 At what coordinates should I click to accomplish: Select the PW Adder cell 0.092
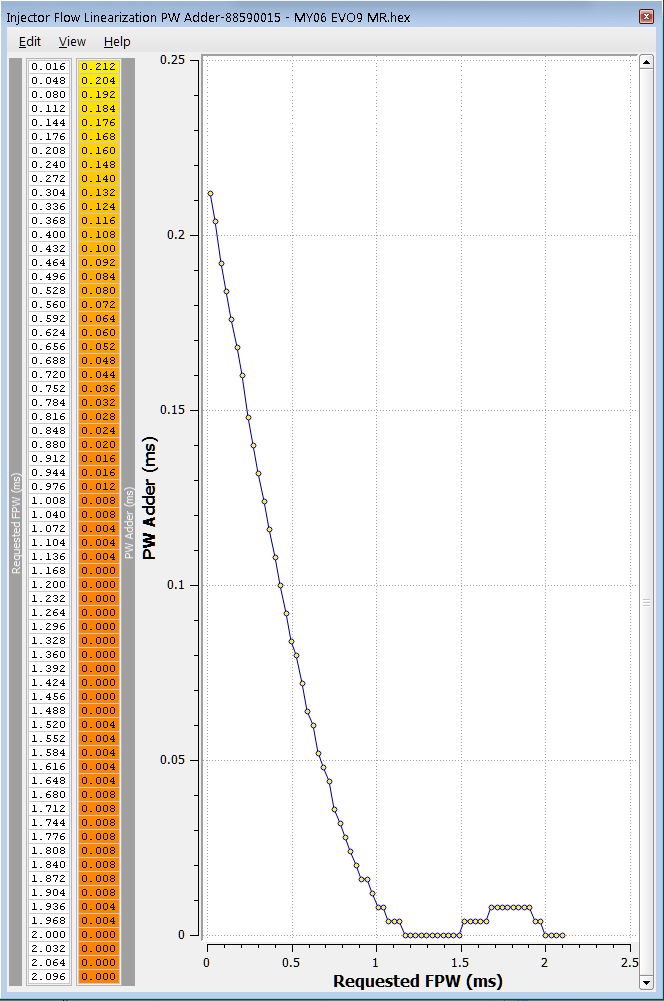pos(98,262)
